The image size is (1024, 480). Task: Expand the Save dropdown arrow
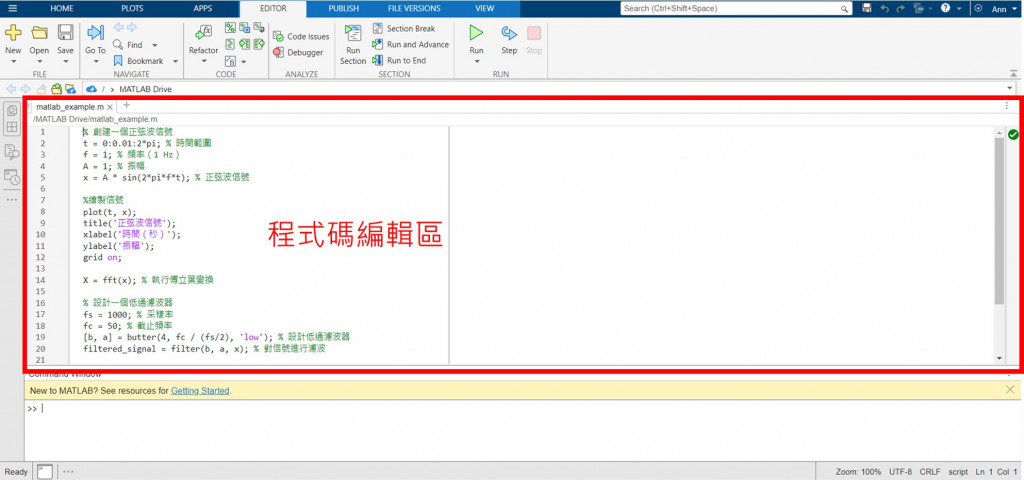click(65, 61)
